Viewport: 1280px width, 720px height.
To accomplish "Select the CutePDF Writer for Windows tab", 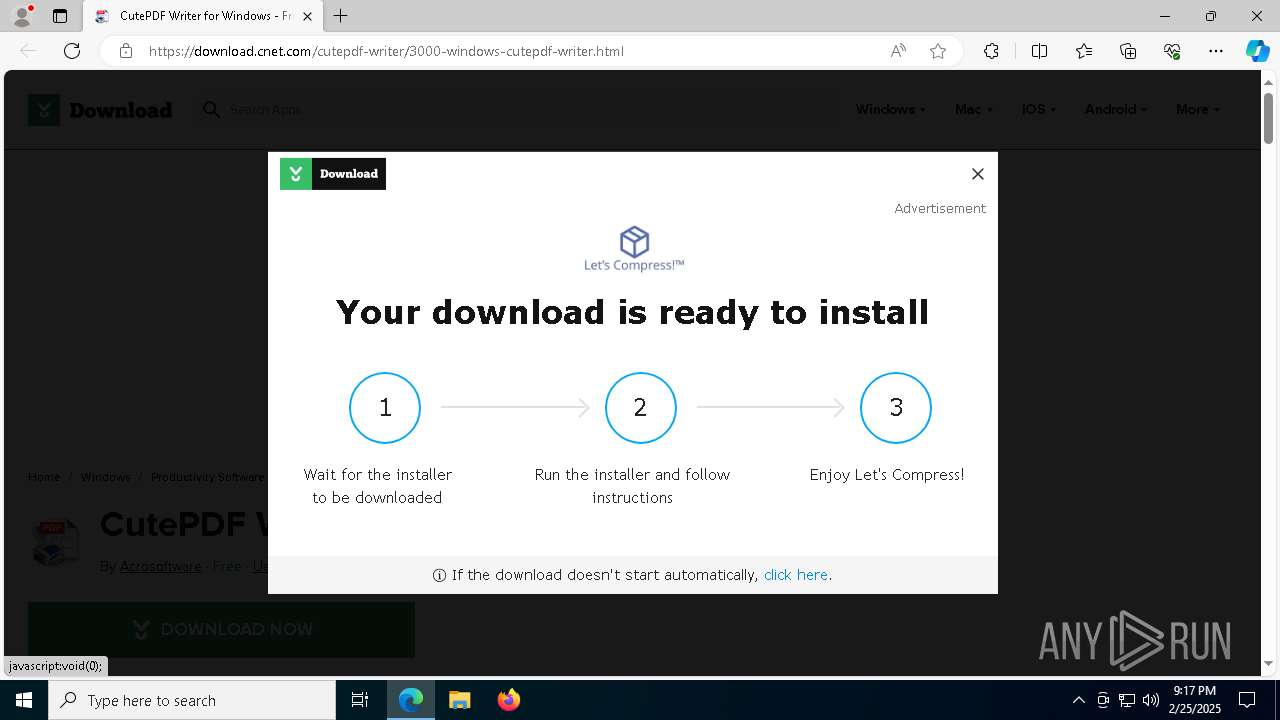I will 203,16.
